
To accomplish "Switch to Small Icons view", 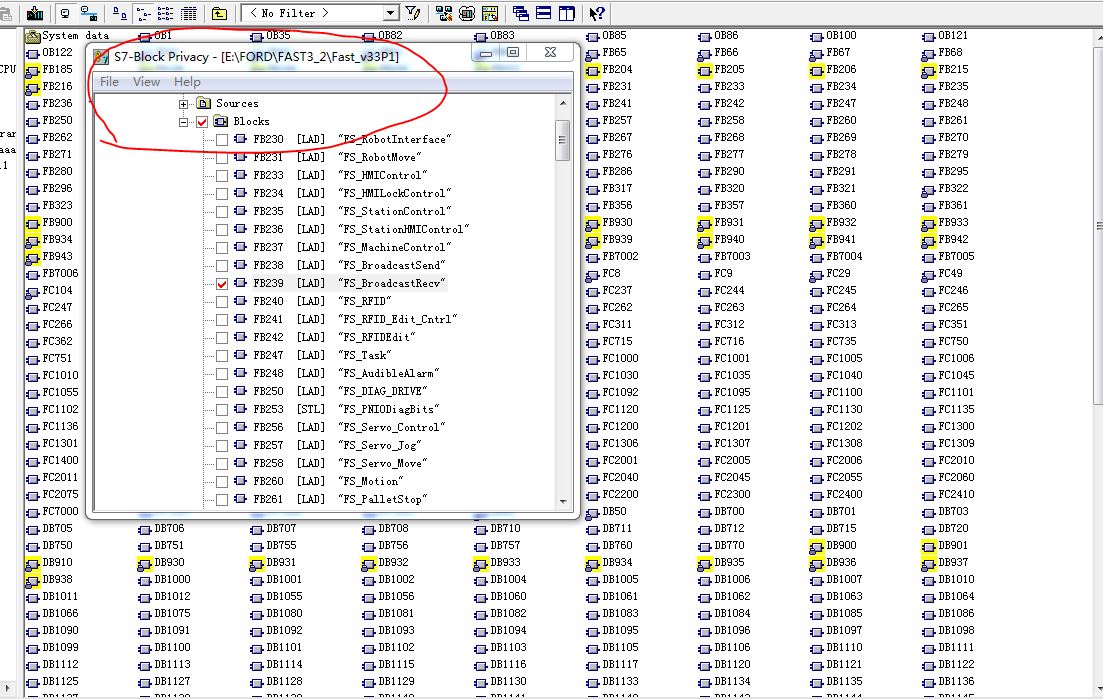I will [143, 13].
